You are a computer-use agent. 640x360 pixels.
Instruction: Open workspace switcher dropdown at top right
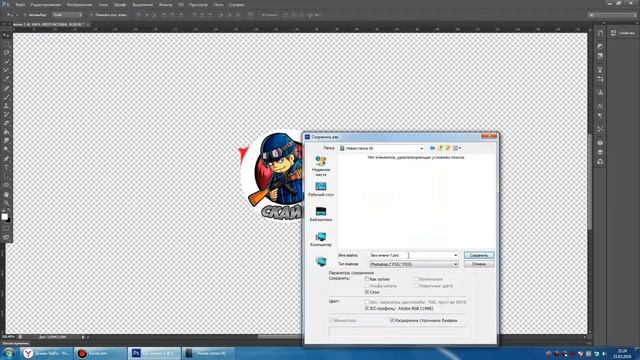click(x=612, y=15)
